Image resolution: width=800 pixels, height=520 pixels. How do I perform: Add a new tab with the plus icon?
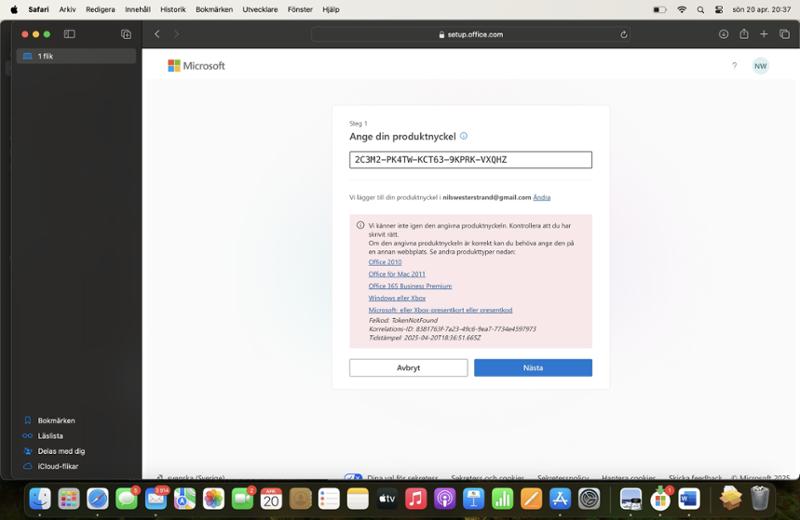click(x=764, y=34)
